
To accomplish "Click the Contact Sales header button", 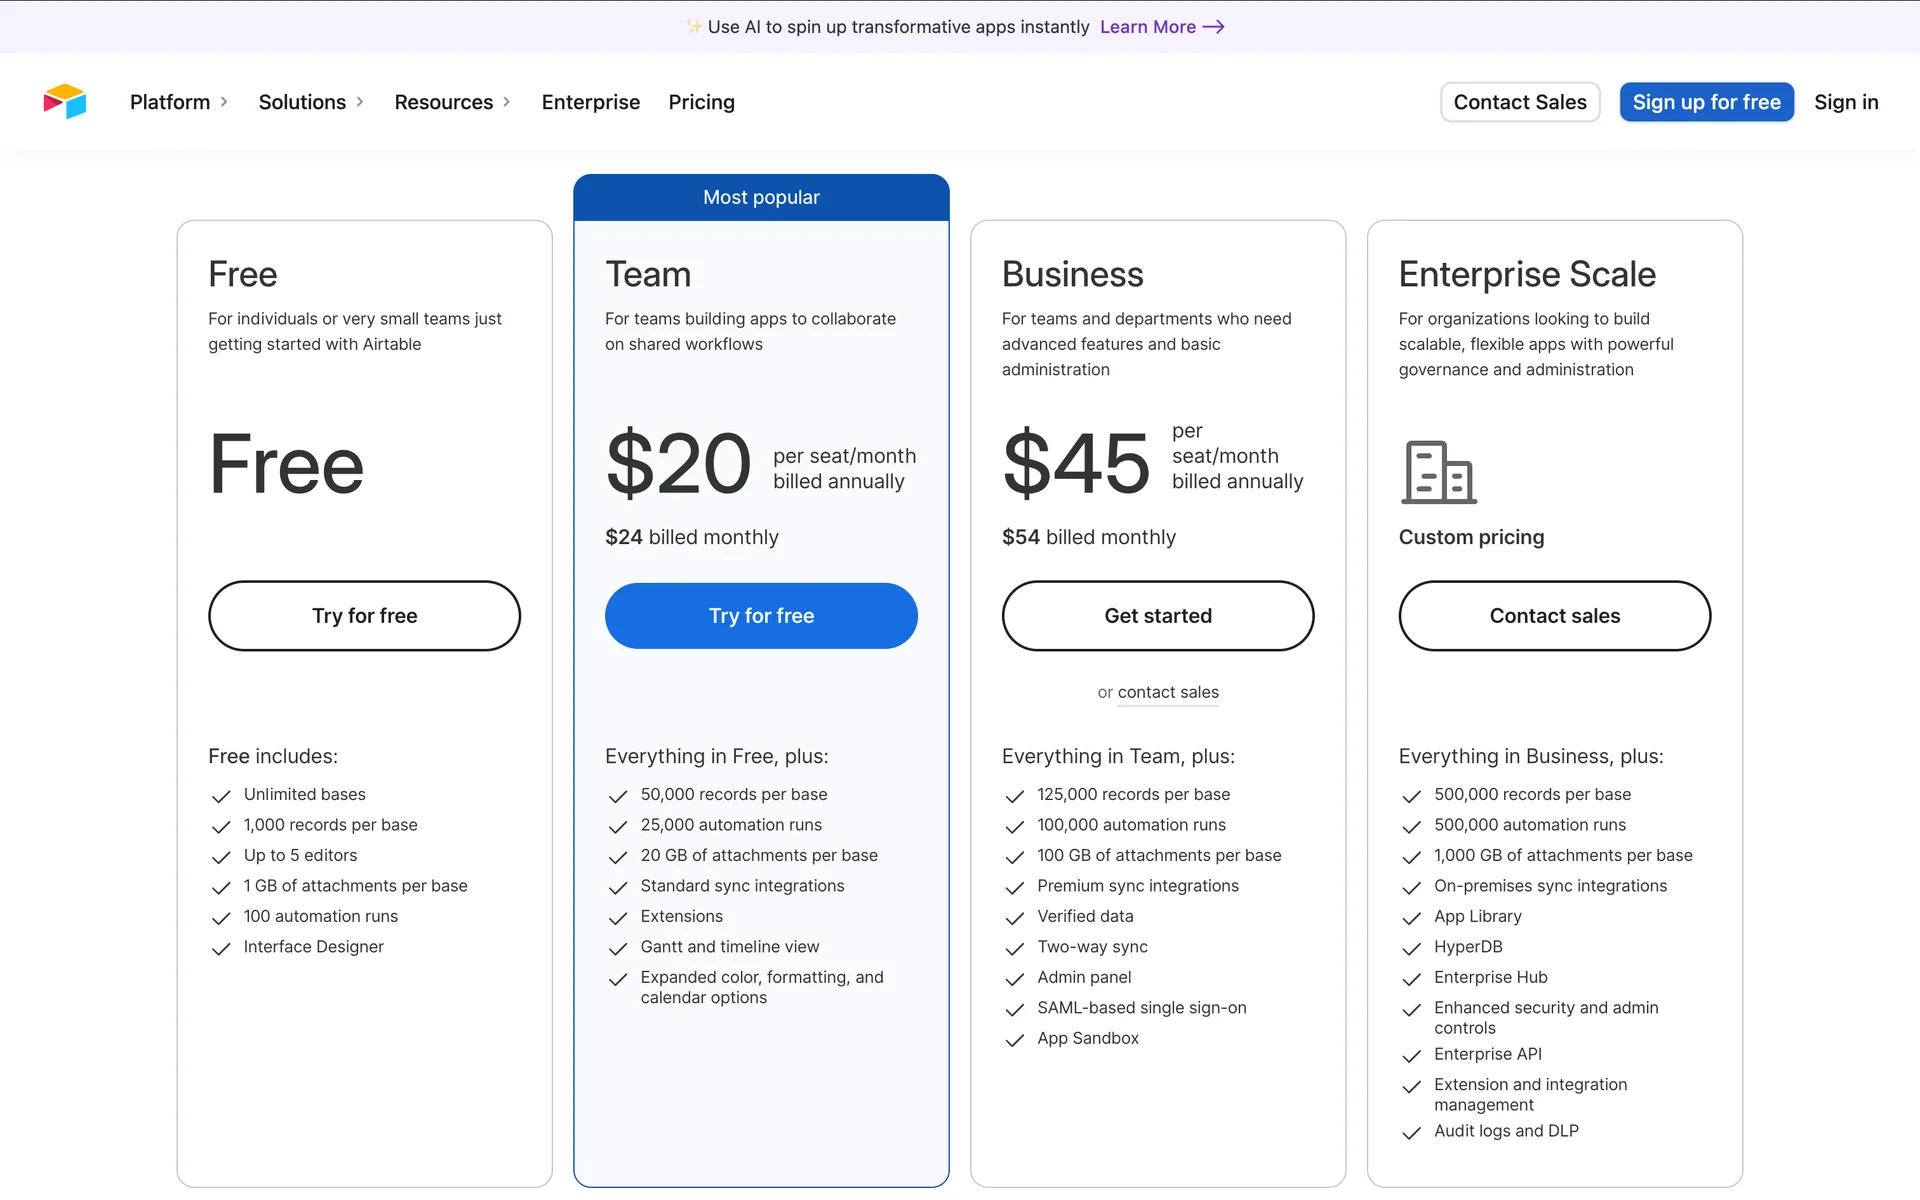I will point(1519,102).
